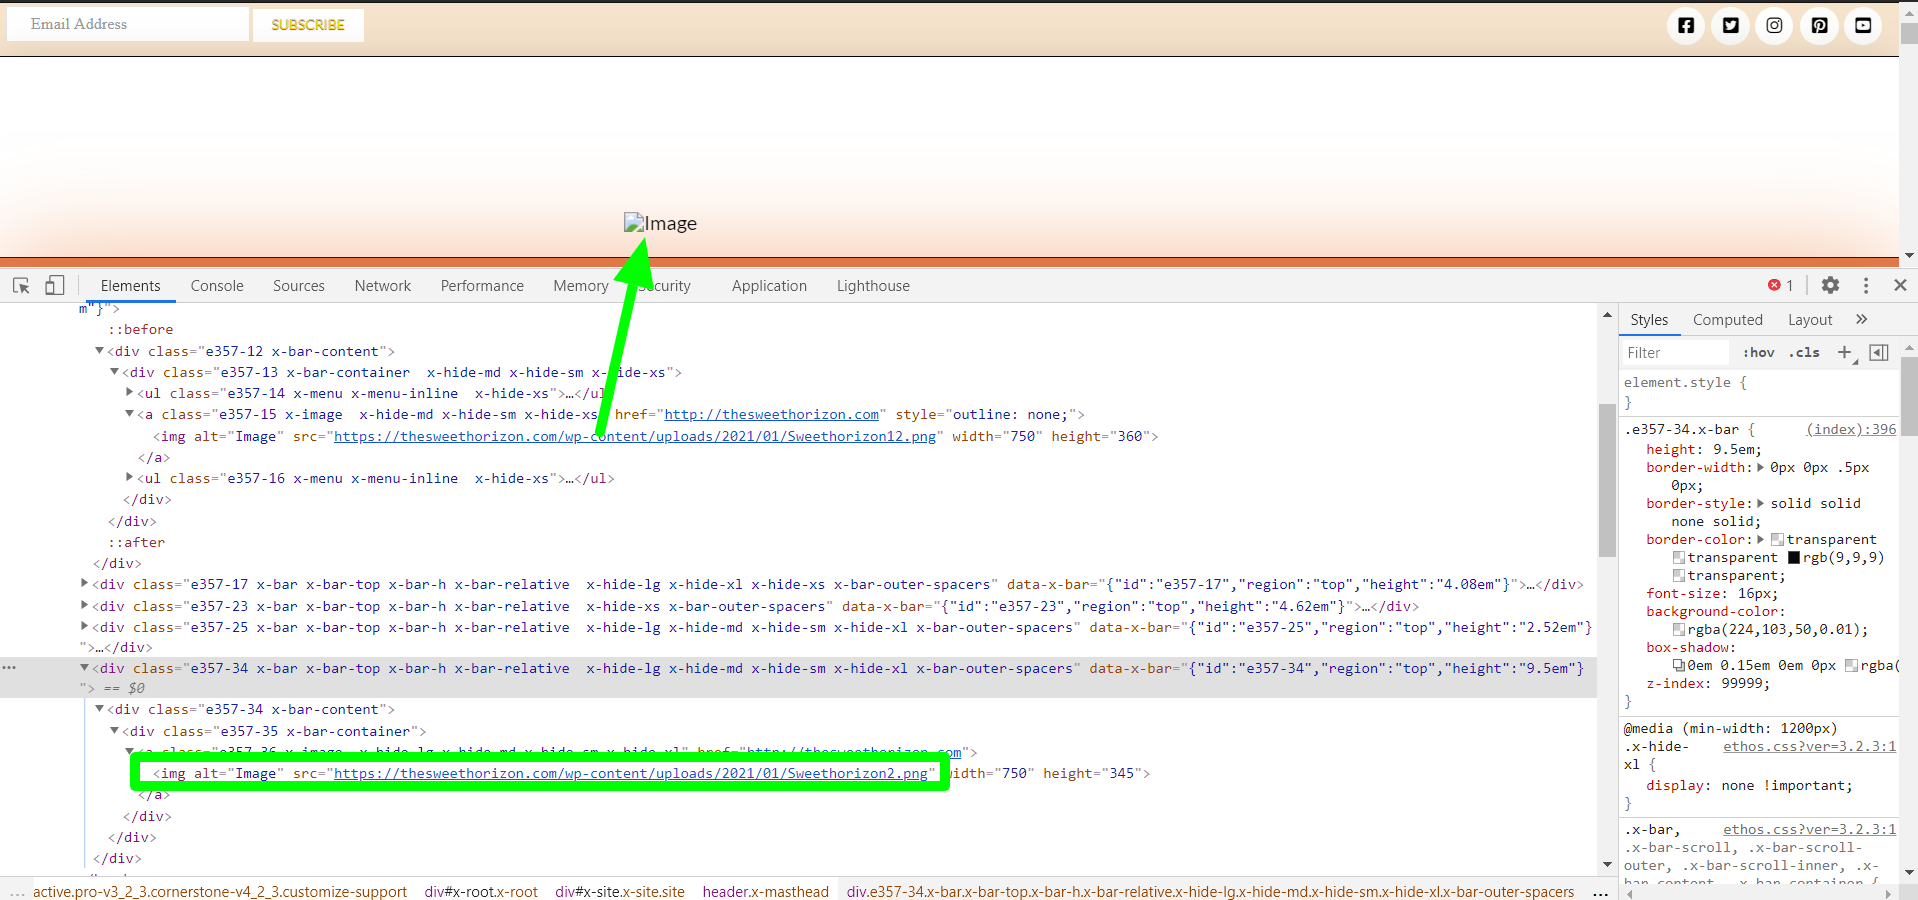
Task: Select div#x-root.x-root in the breadcrumb
Action: pyautogui.click(x=481, y=891)
